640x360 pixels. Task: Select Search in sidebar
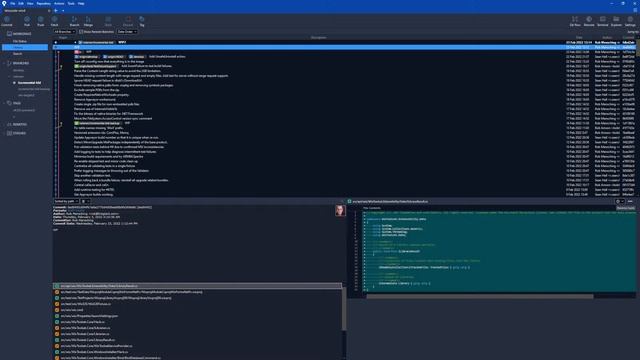tap(18, 53)
